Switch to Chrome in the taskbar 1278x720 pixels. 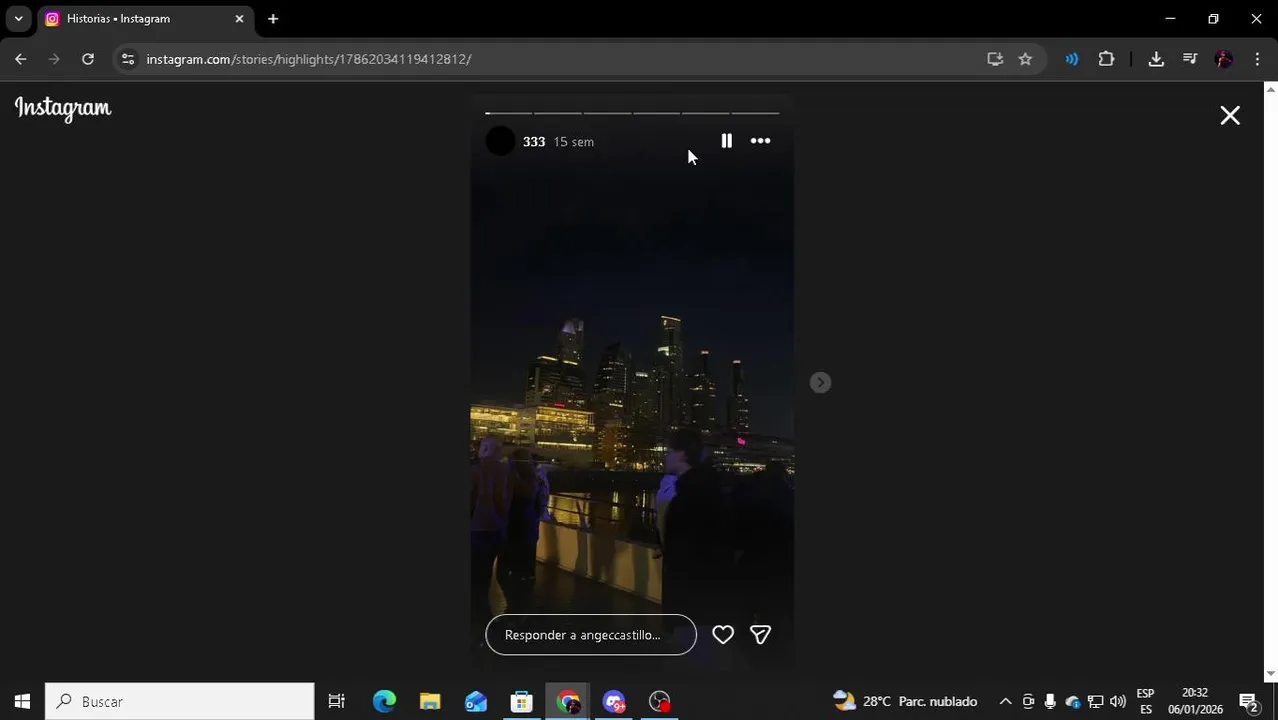pyautogui.click(x=568, y=702)
